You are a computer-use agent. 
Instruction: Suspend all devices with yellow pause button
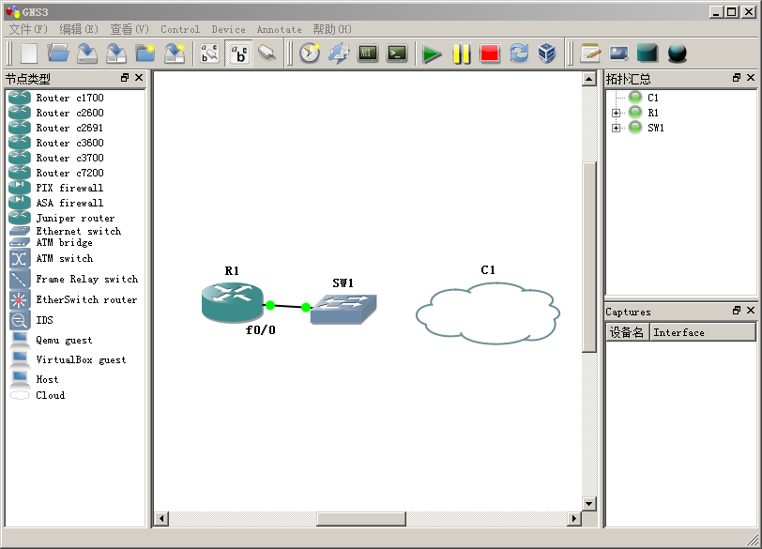461,53
